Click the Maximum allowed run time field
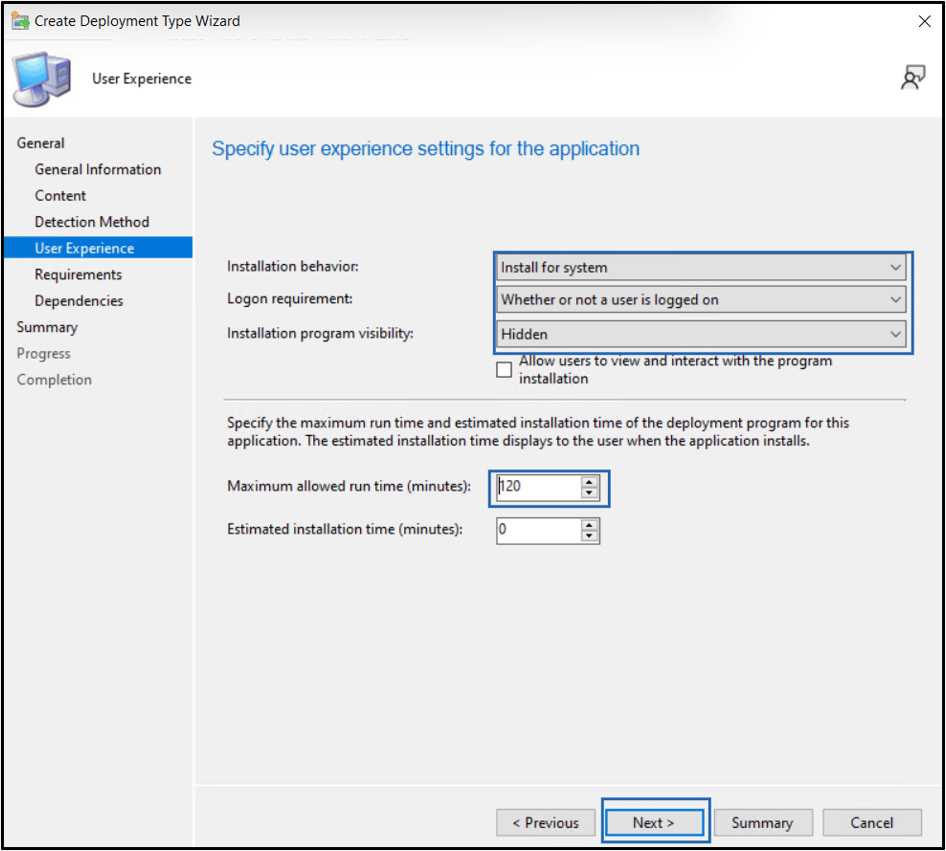This screenshot has height=851, width=946. pyautogui.click(x=539, y=487)
